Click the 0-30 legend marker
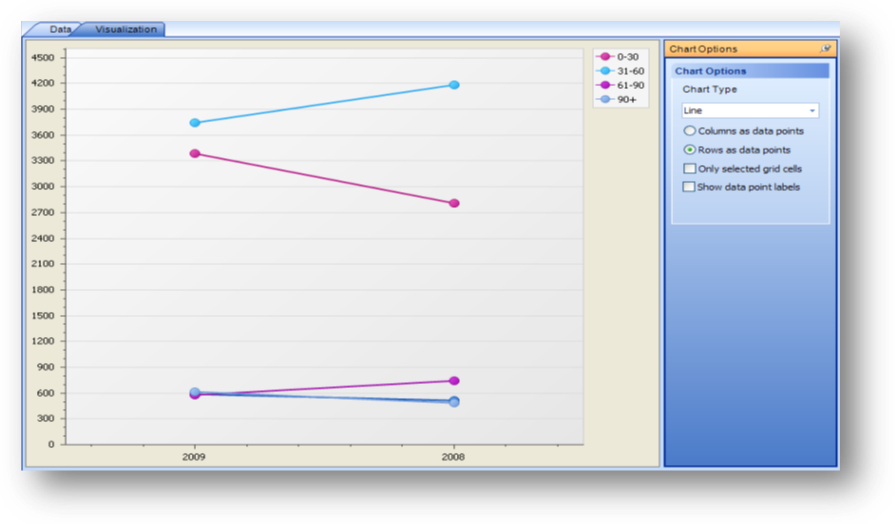The width and height of the screenshot is (895, 524). (605, 57)
